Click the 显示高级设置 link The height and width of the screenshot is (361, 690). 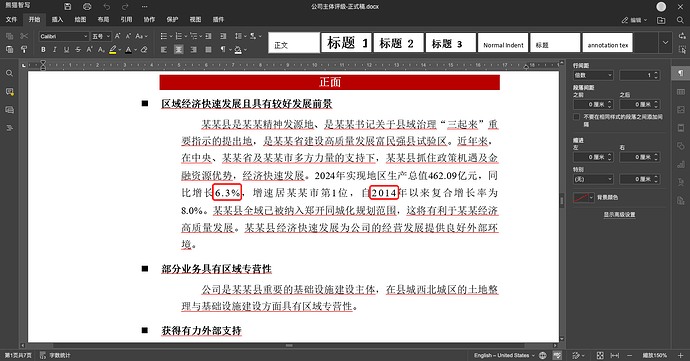click(x=619, y=215)
